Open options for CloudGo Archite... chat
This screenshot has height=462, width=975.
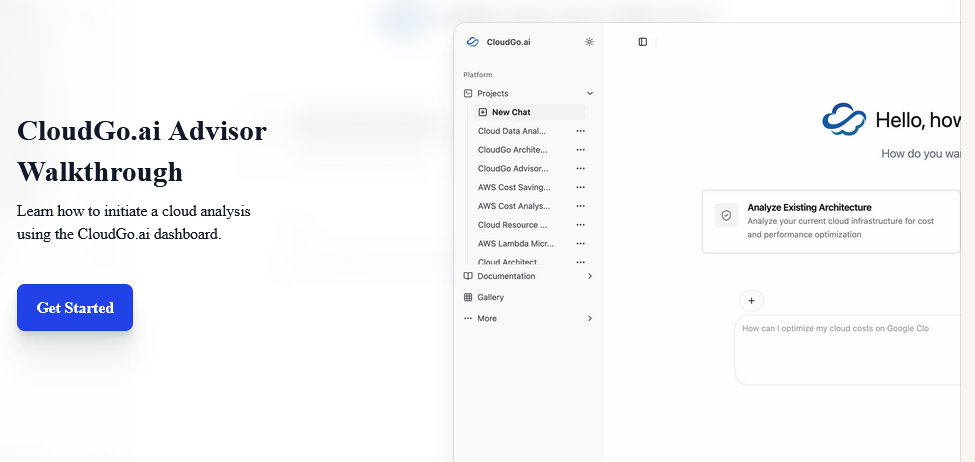[581, 150]
